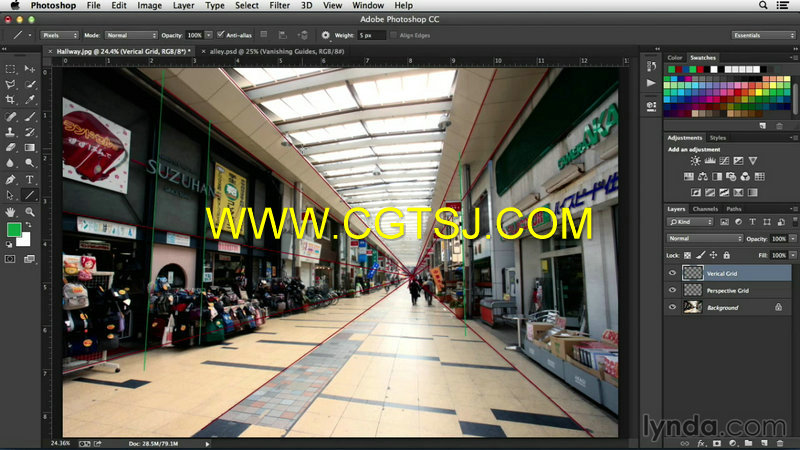The image size is (800, 450).
Task: Open geometry options gear icon
Action: coord(326,35)
